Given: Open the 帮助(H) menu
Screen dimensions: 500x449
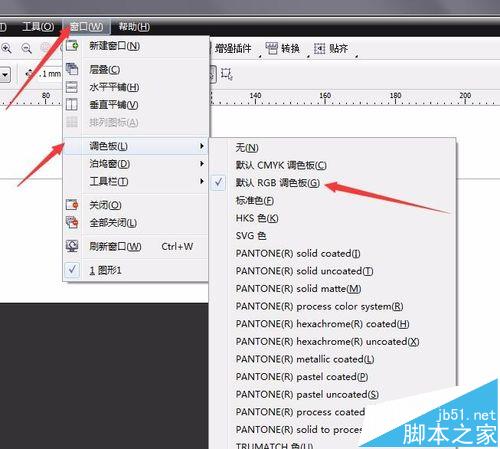Looking at the screenshot, I should 134,27.
